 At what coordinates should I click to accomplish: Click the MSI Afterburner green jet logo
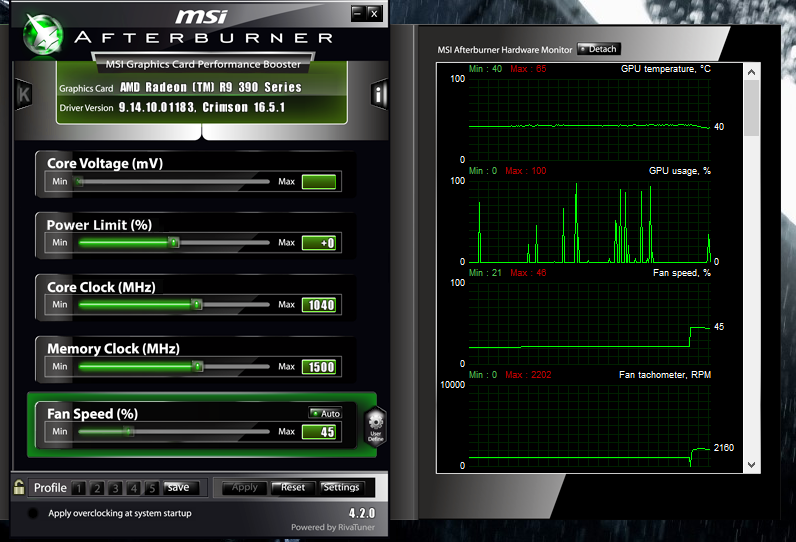(x=44, y=34)
